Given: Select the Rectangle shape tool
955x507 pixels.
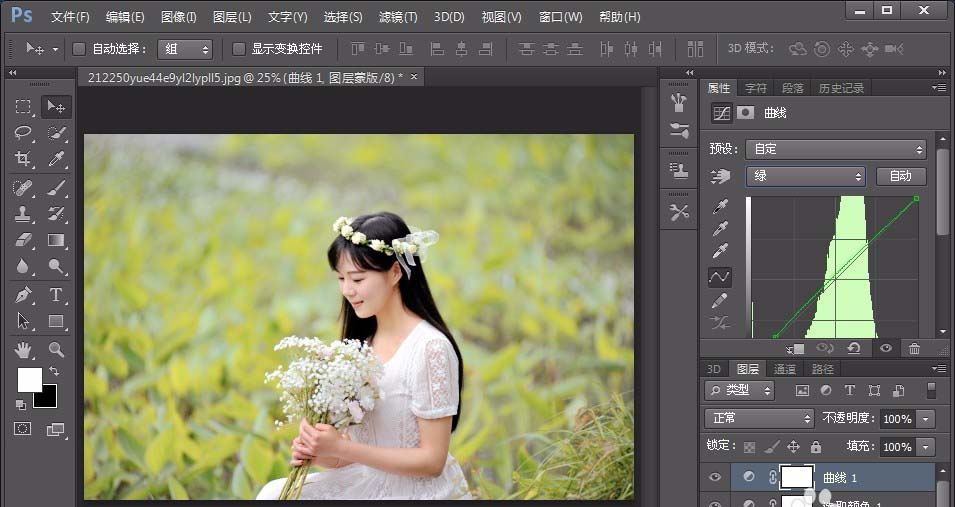Looking at the screenshot, I should (56, 321).
